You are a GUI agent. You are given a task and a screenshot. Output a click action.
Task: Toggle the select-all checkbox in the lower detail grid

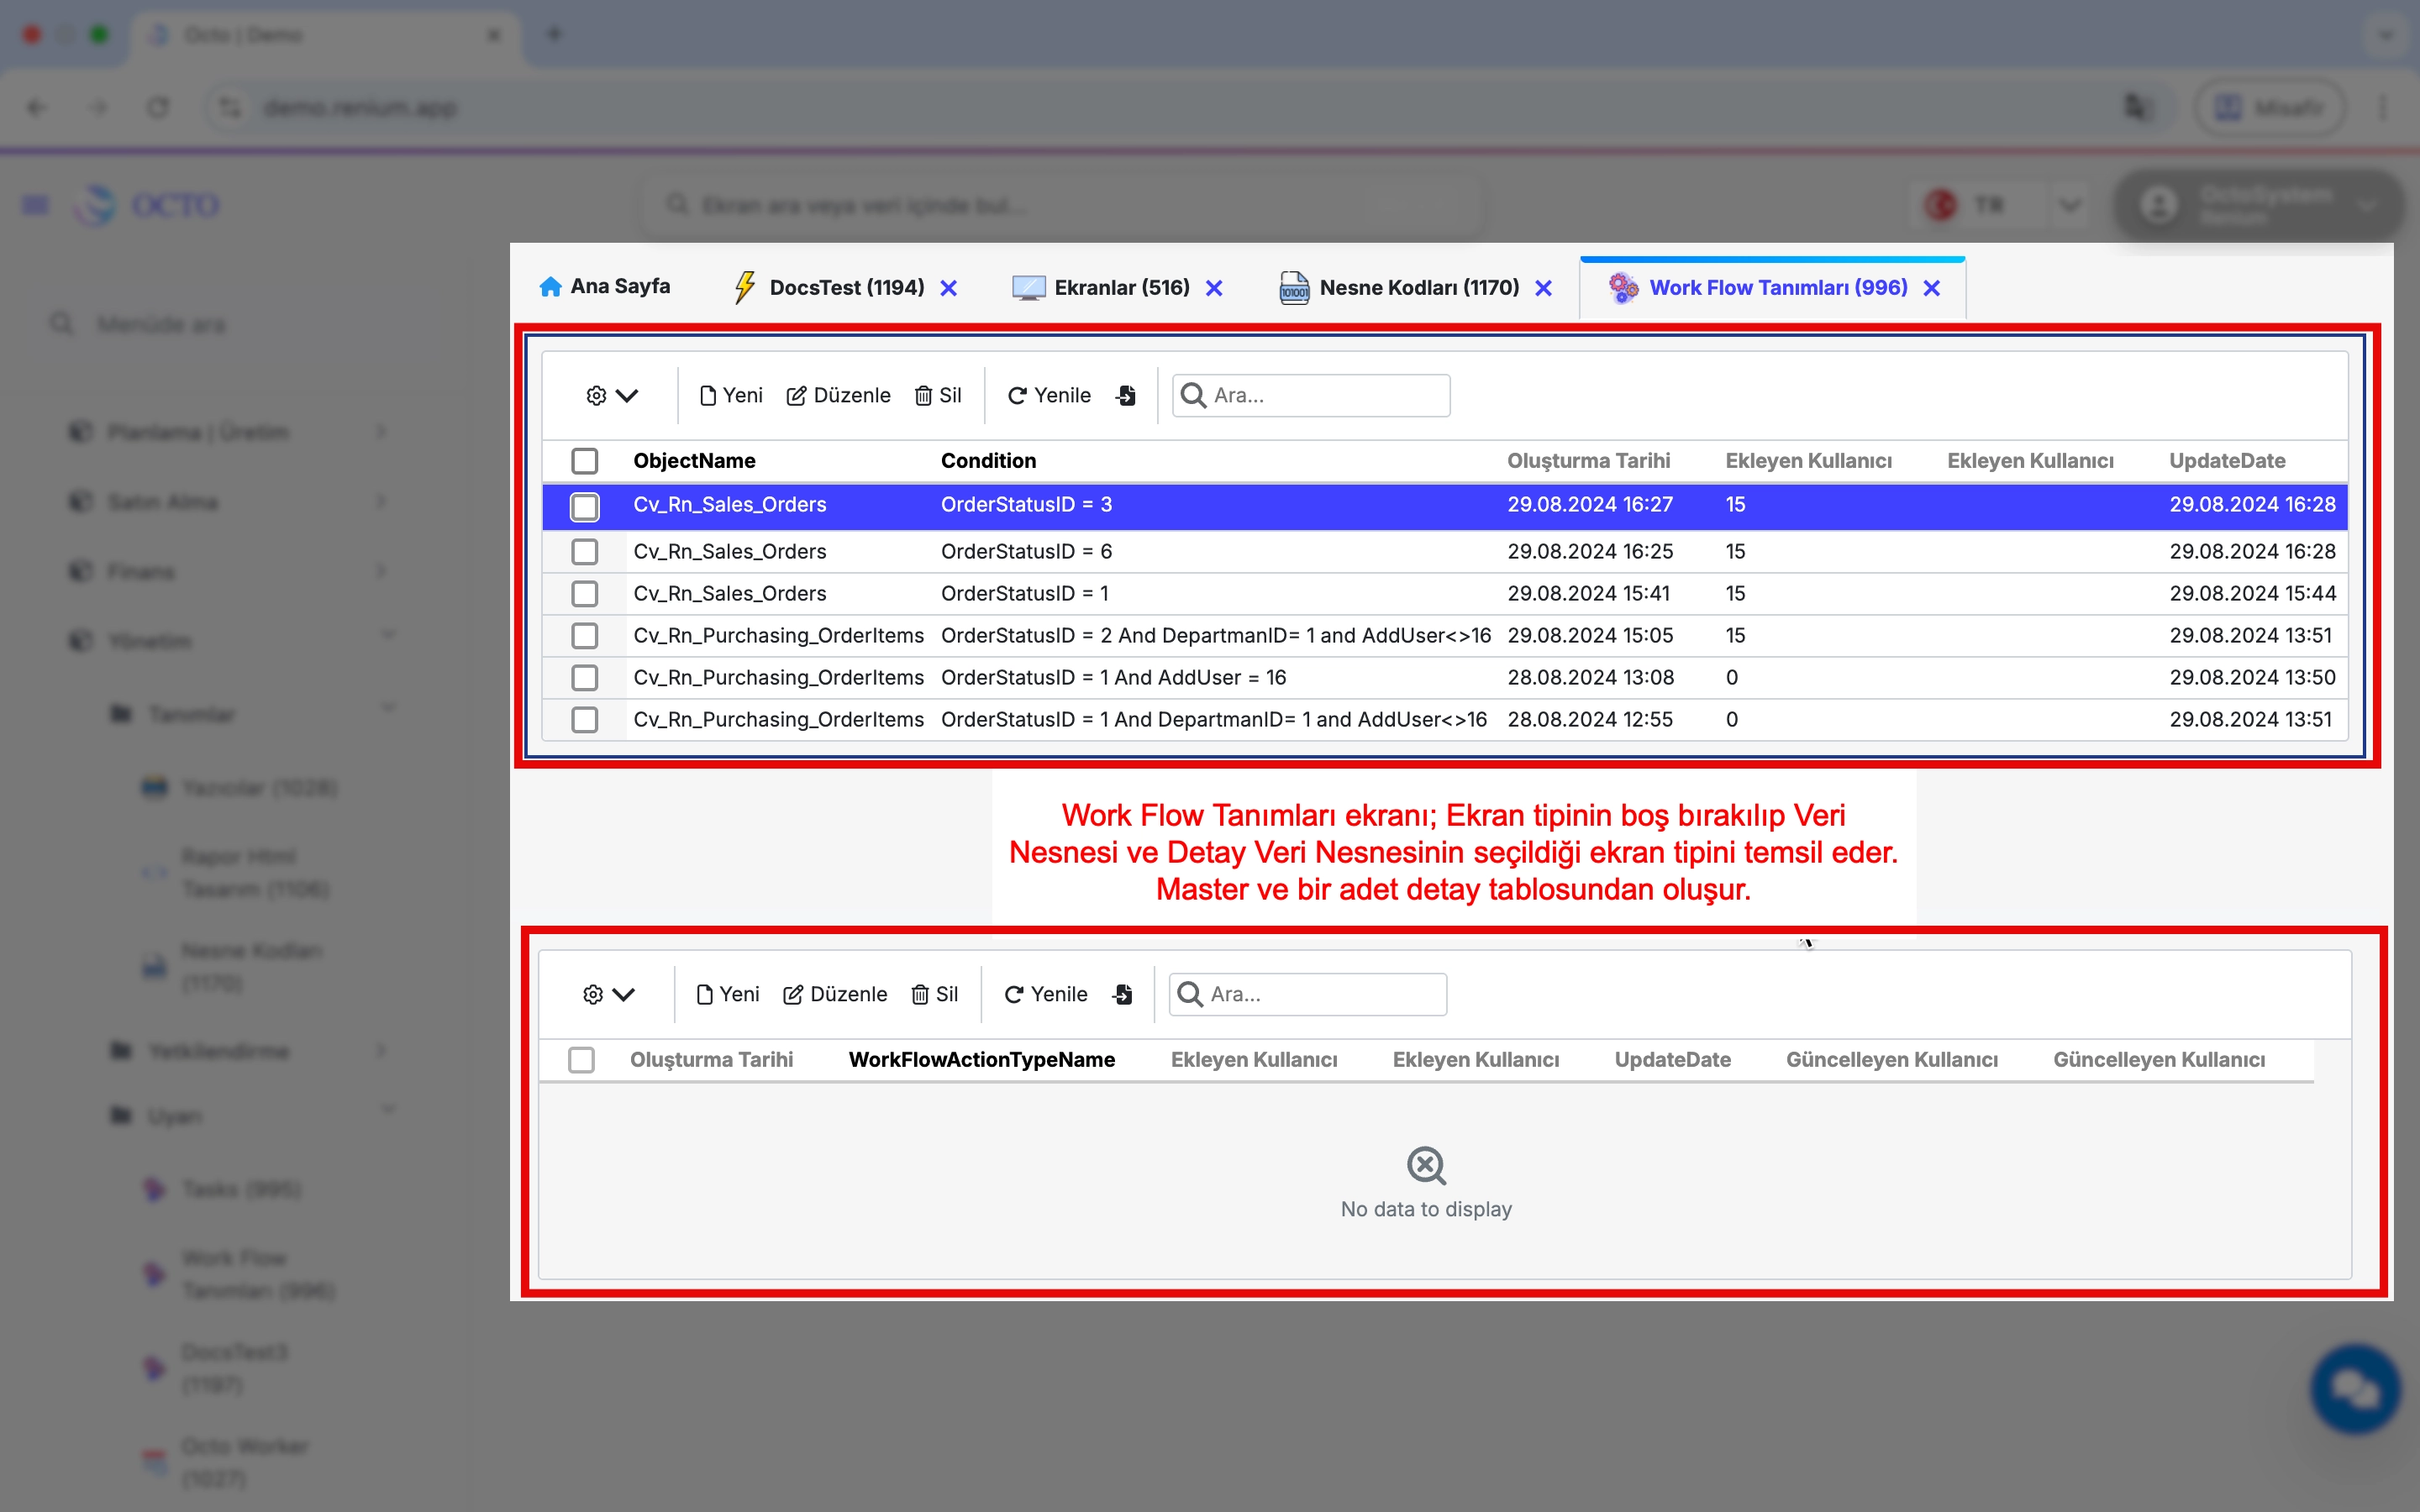pyautogui.click(x=581, y=1060)
